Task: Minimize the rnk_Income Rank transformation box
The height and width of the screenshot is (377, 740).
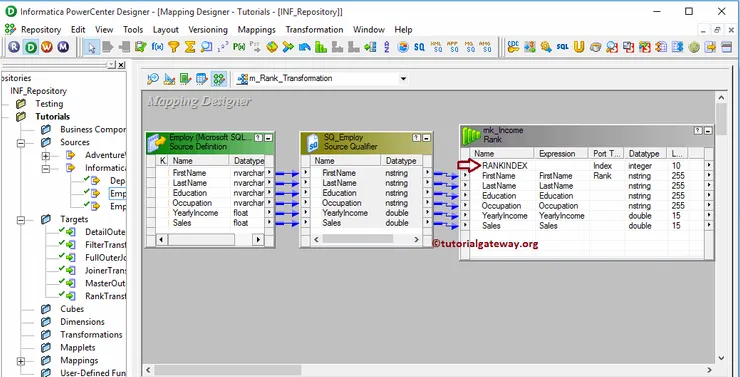Action: [708, 131]
